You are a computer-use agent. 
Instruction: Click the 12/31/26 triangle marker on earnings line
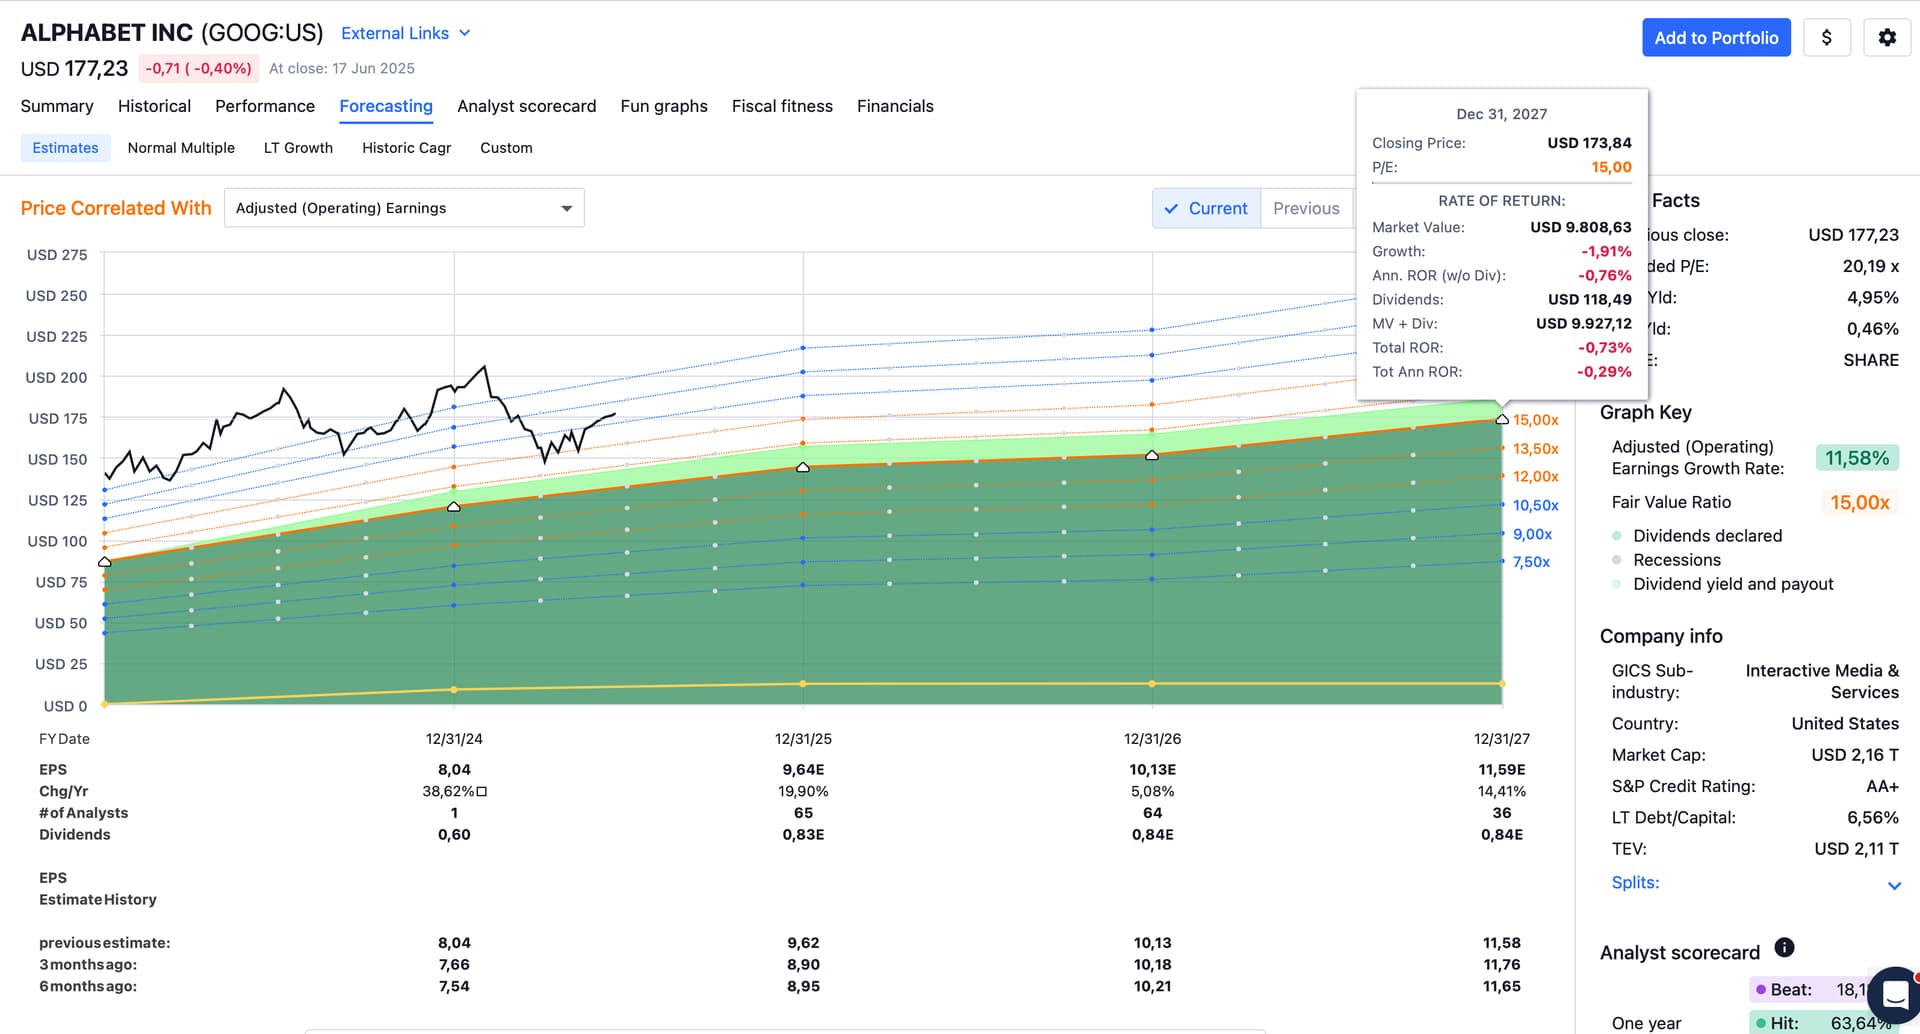(1152, 455)
